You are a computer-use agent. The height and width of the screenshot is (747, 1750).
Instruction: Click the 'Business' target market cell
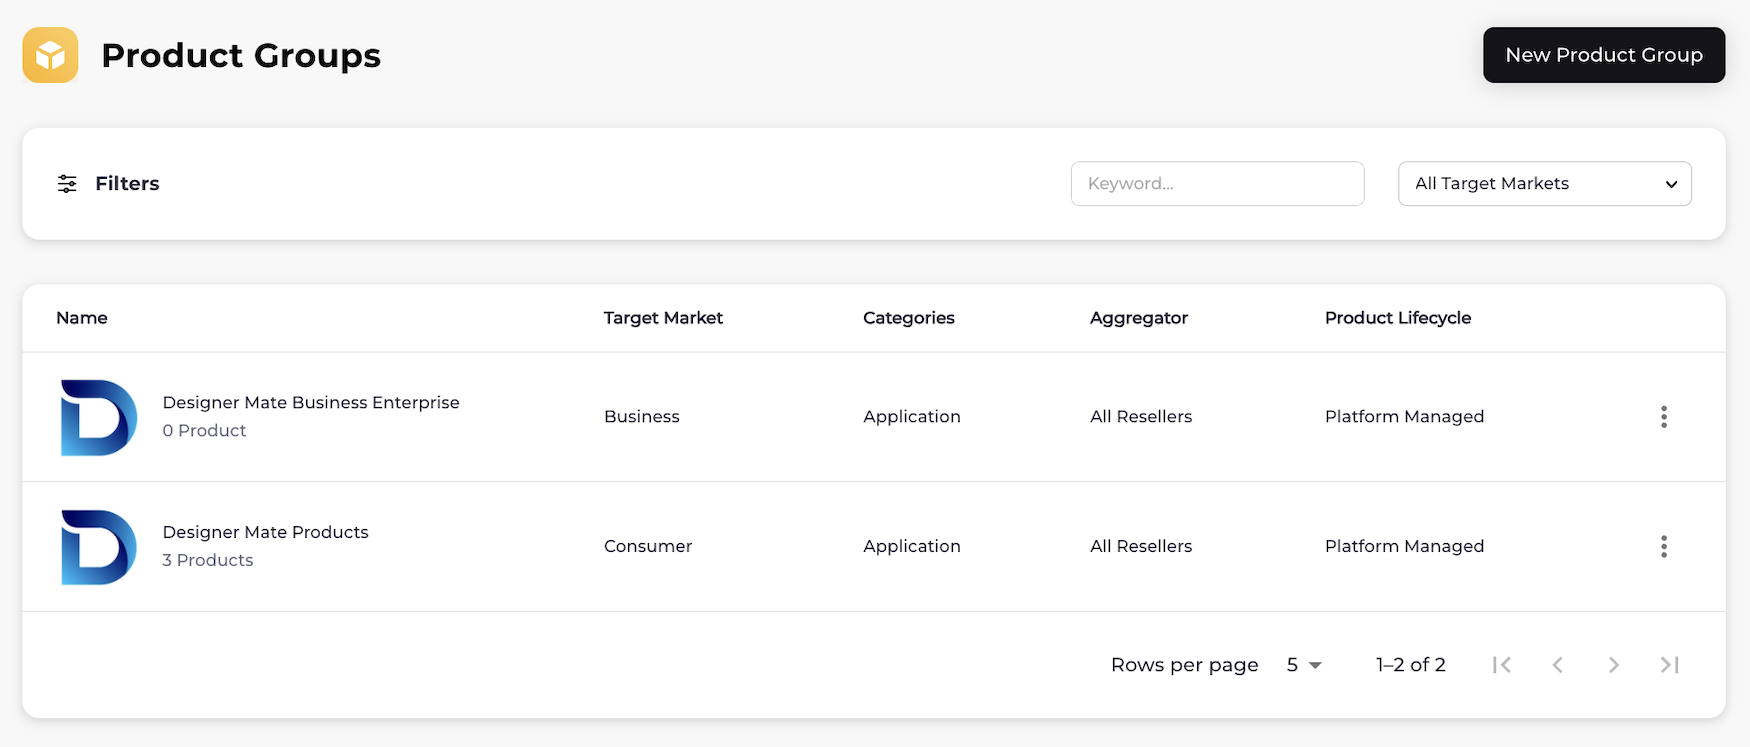coord(642,417)
